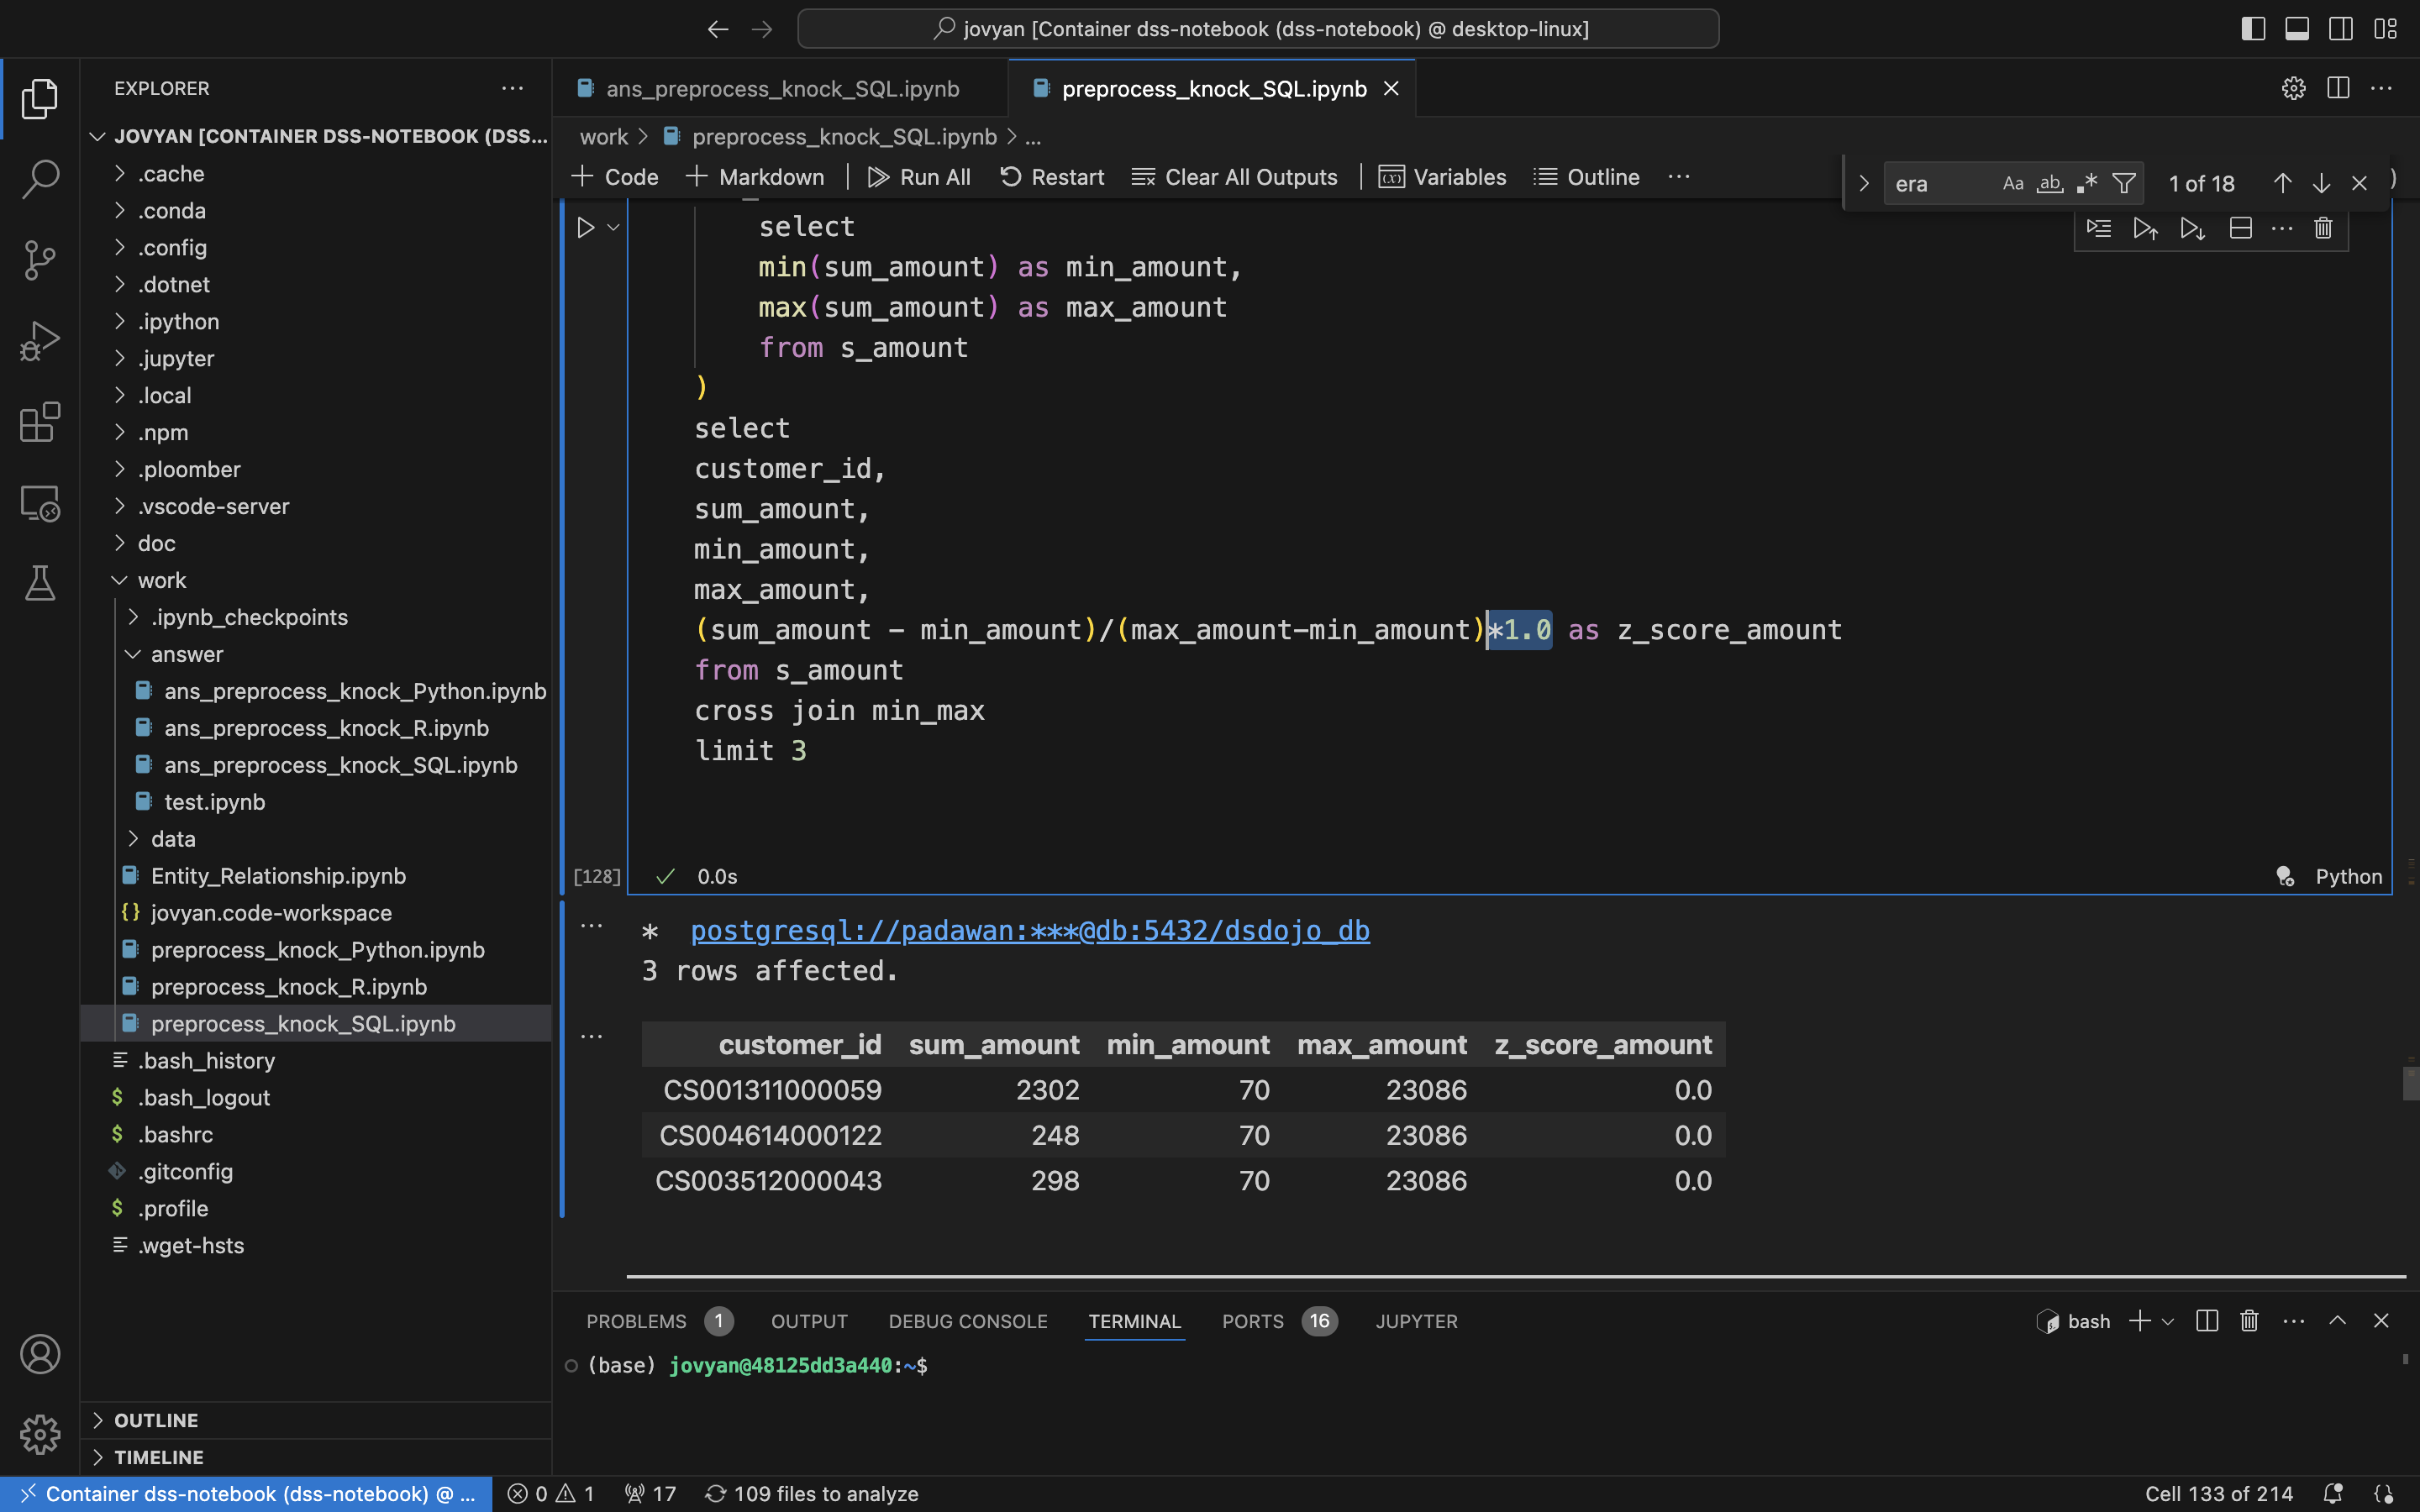This screenshot has width=2420, height=1512.
Task: Switch to PROBLEMS panel tab
Action: click(659, 1321)
